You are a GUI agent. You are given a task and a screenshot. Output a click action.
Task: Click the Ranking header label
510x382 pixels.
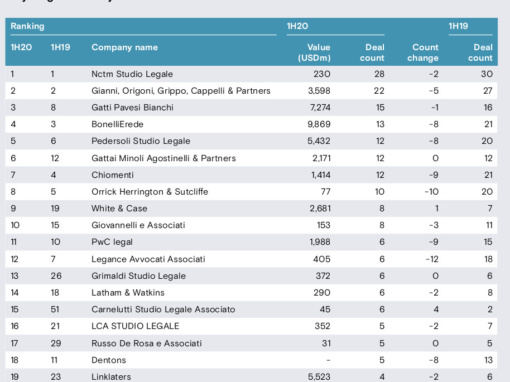tap(27, 26)
